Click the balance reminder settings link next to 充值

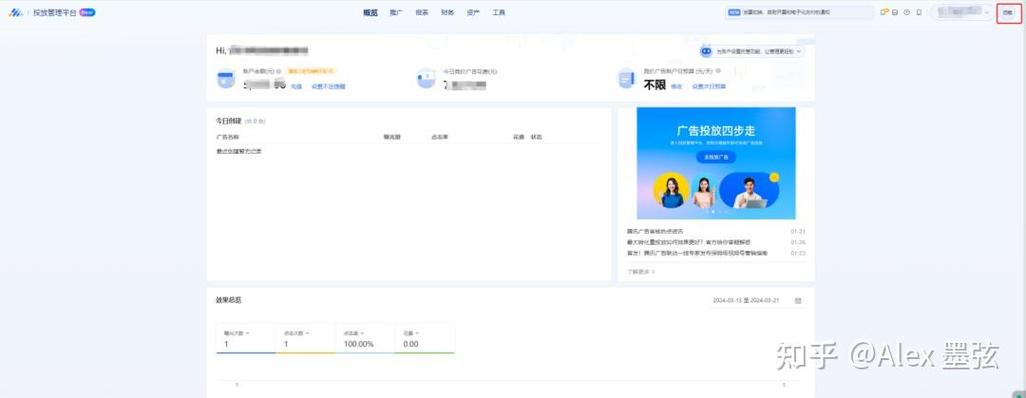328,86
